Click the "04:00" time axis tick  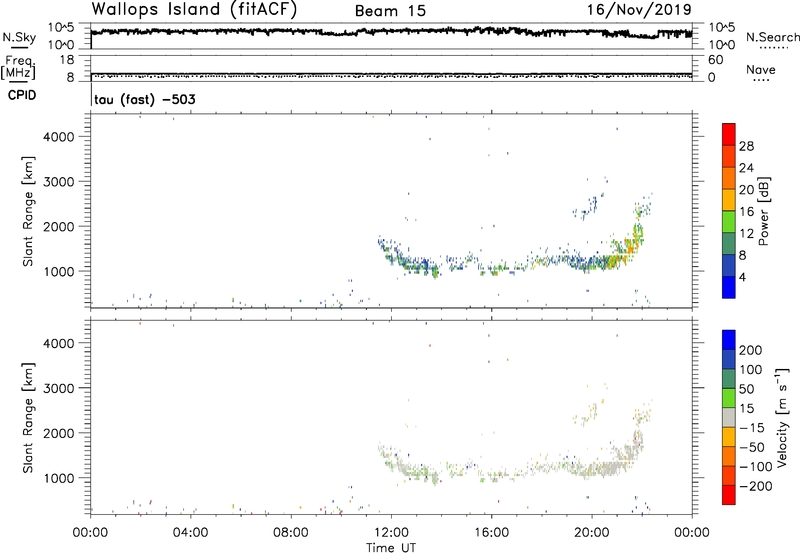click(191, 533)
